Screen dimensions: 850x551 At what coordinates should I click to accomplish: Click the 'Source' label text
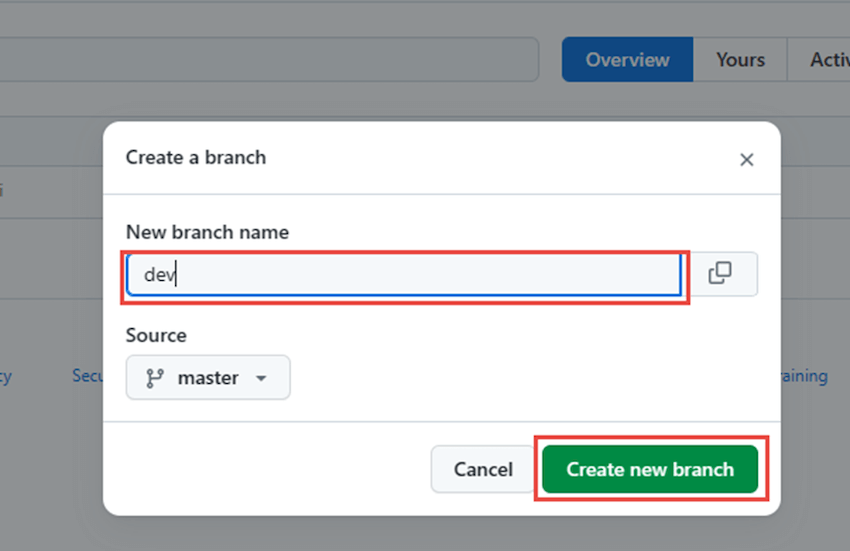pyautogui.click(x=156, y=335)
